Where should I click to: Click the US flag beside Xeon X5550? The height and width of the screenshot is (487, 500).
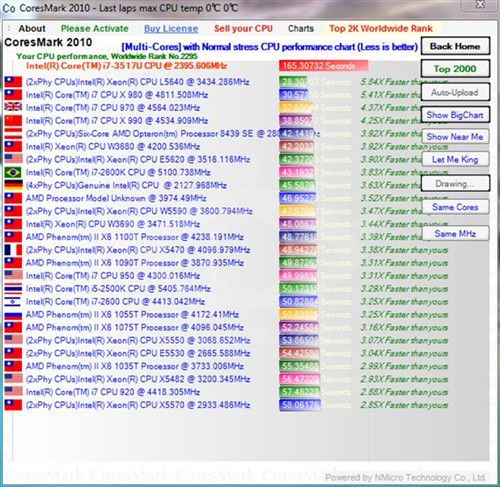pos(13,340)
